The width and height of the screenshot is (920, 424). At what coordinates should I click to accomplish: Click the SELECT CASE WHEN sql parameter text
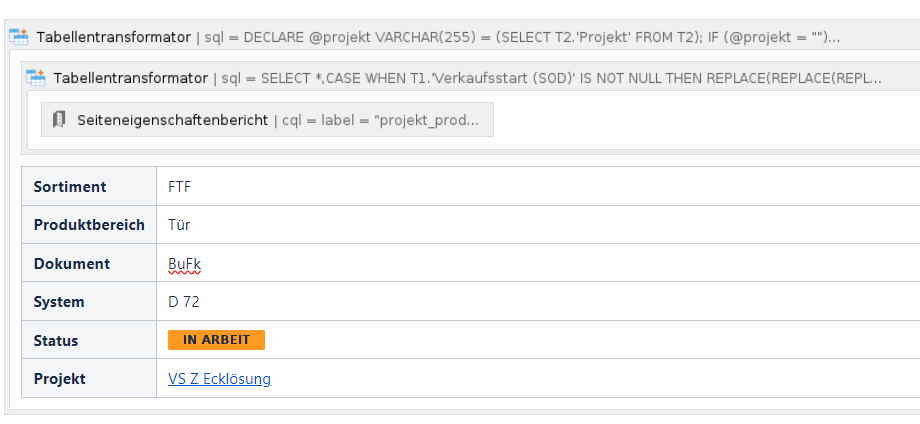pos(552,78)
